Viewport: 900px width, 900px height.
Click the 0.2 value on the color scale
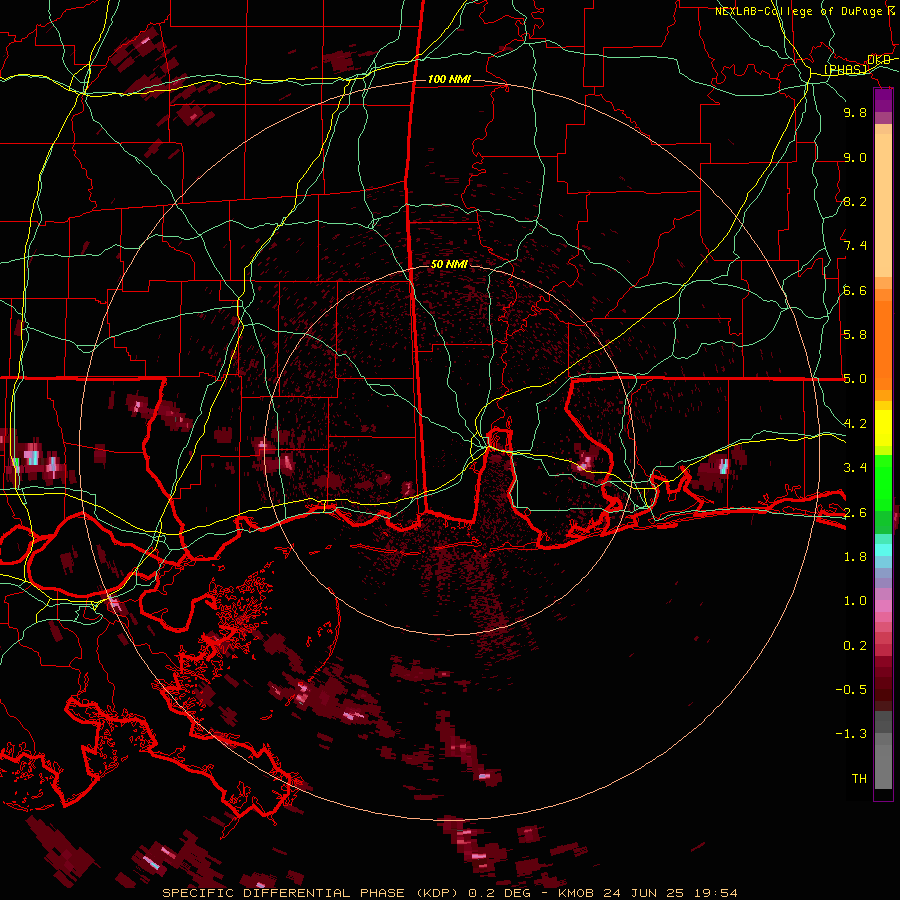[855, 646]
